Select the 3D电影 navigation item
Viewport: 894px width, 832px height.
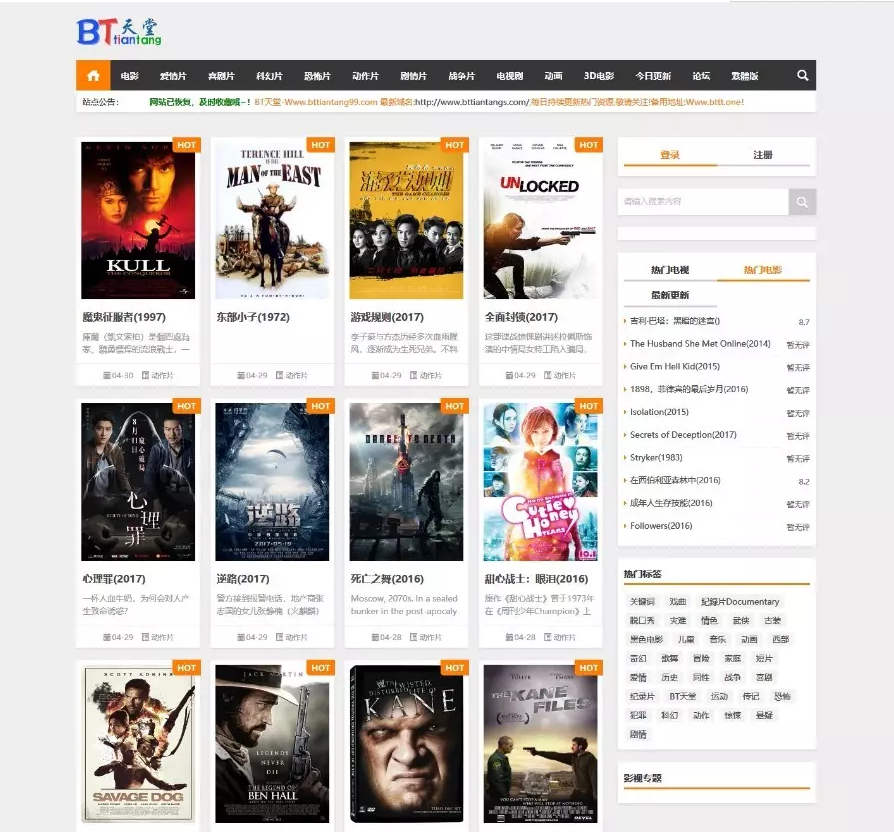click(x=599, y=76)
